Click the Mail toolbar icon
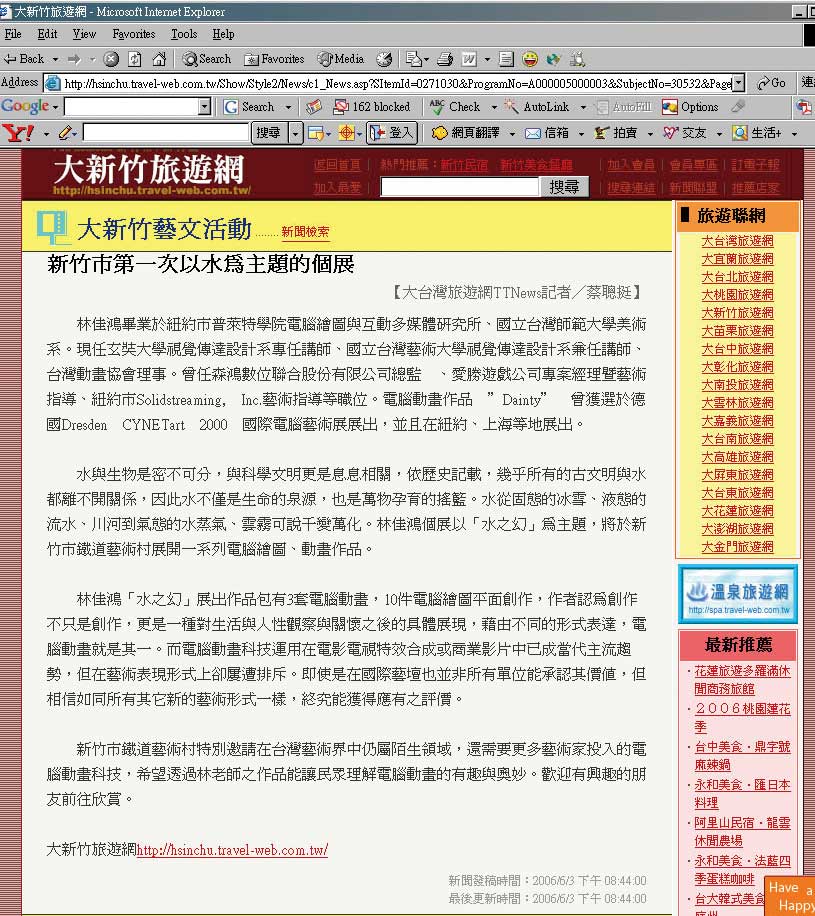This screenshot has width=815, height=916. tap(414, 59)
